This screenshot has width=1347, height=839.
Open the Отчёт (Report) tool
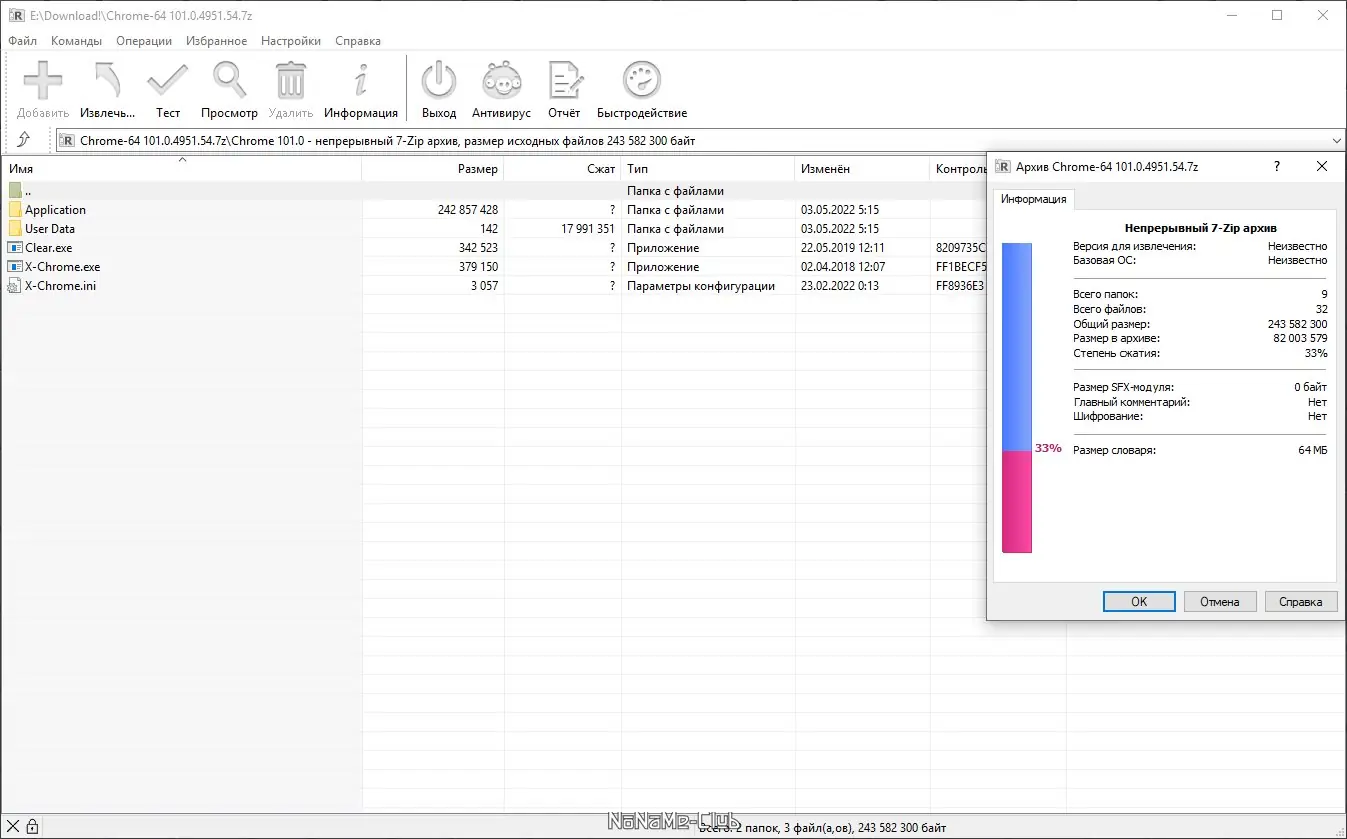pyautogui.click(x=564, y=80)
